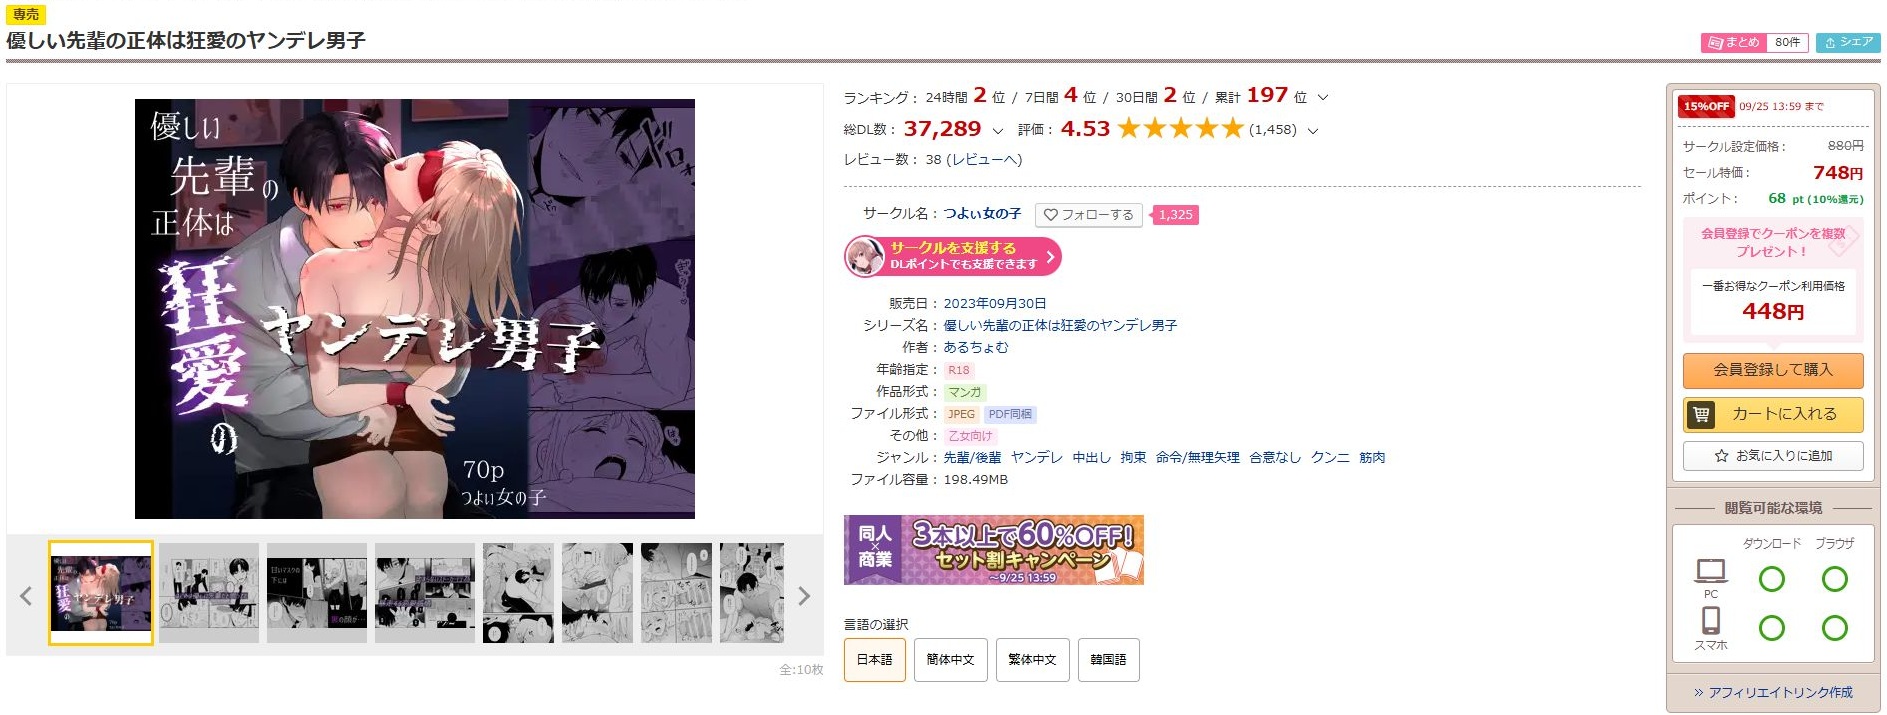Click the star favorite icon
The image size is (1887, 715).
point(1721,456)
